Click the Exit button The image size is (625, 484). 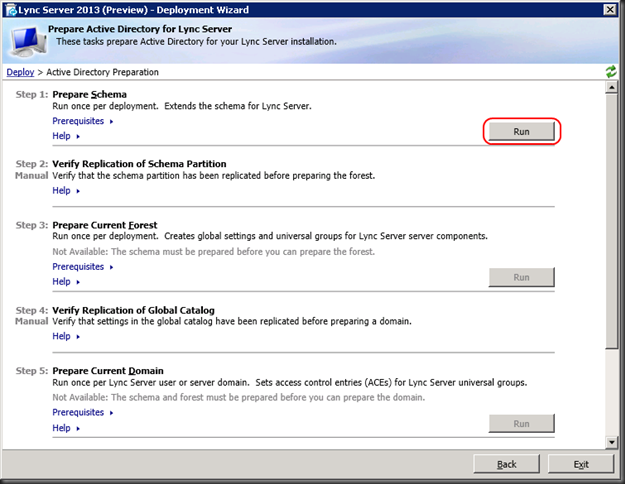coord(581,464)
